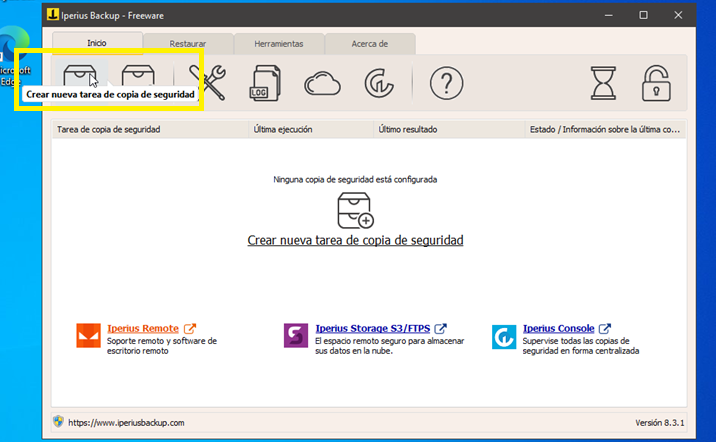Screen dimensions: 716x442
Task: Click the cloud icon in the toolbar
Action: coord(323,83)
